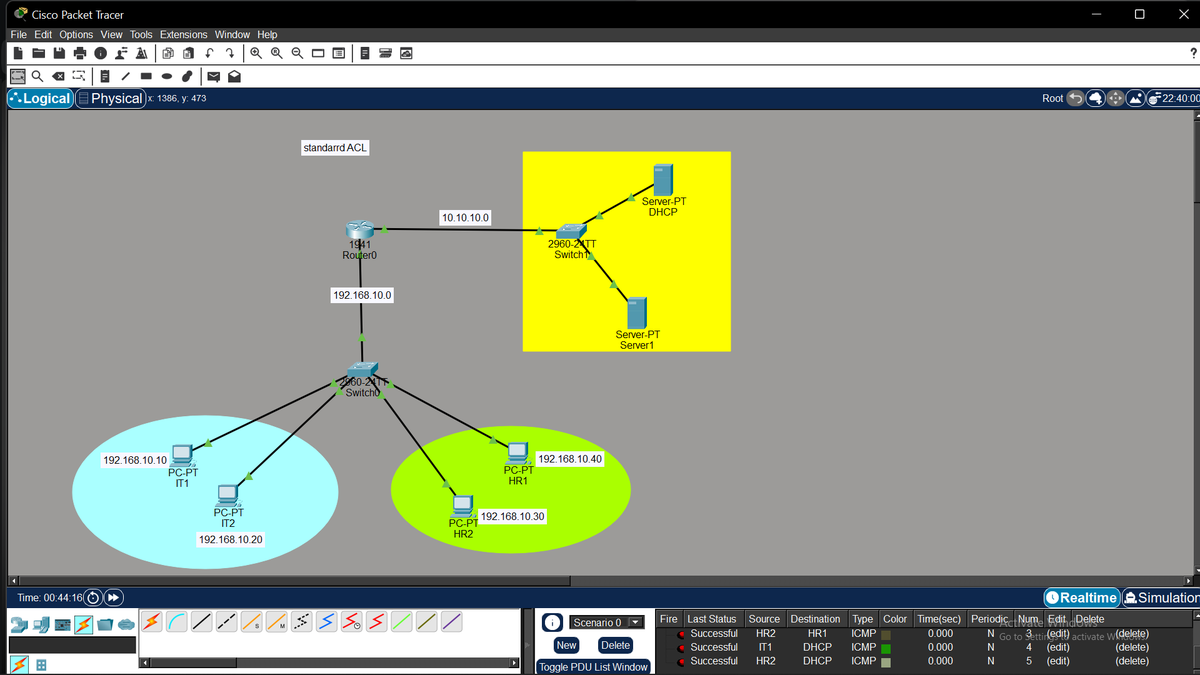
Task: Expand the Extensions menu
Action: click(x=183, y=34)
